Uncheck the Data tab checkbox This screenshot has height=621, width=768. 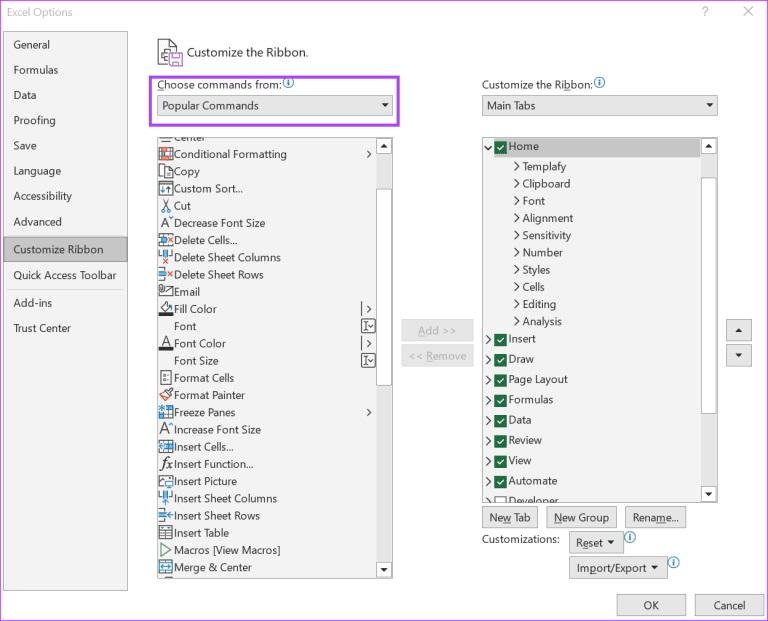coord(500,421)
